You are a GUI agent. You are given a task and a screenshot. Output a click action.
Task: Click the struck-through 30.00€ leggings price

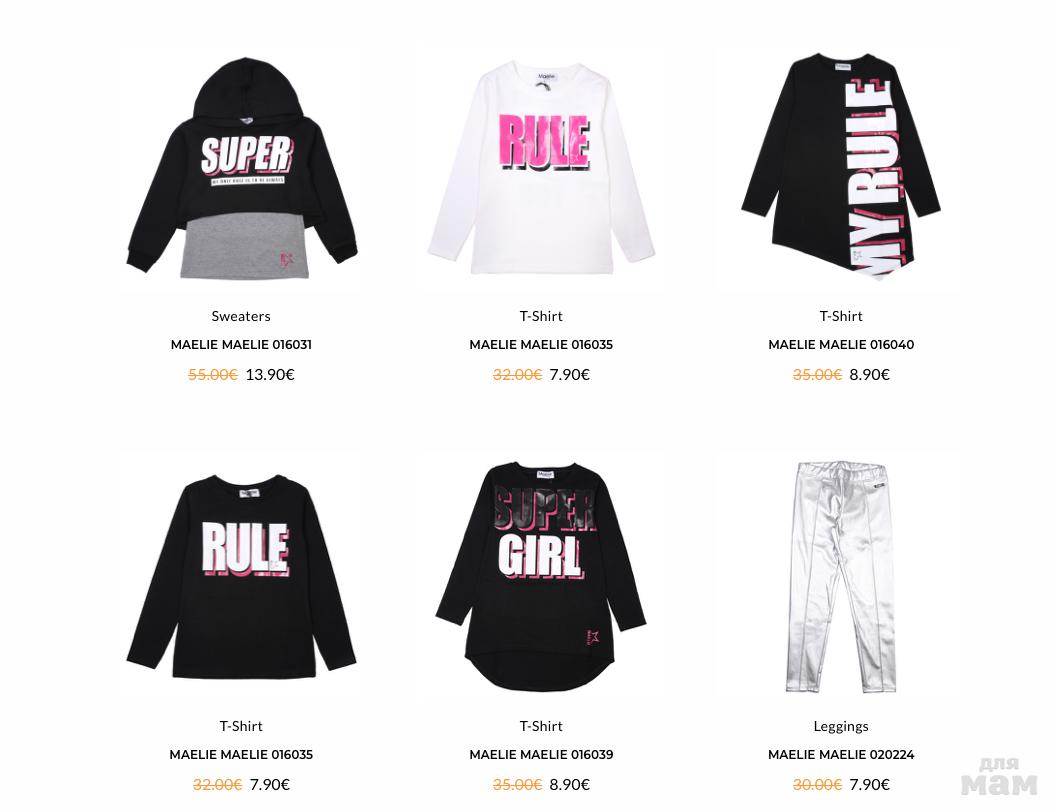click(x=817, y=785)
